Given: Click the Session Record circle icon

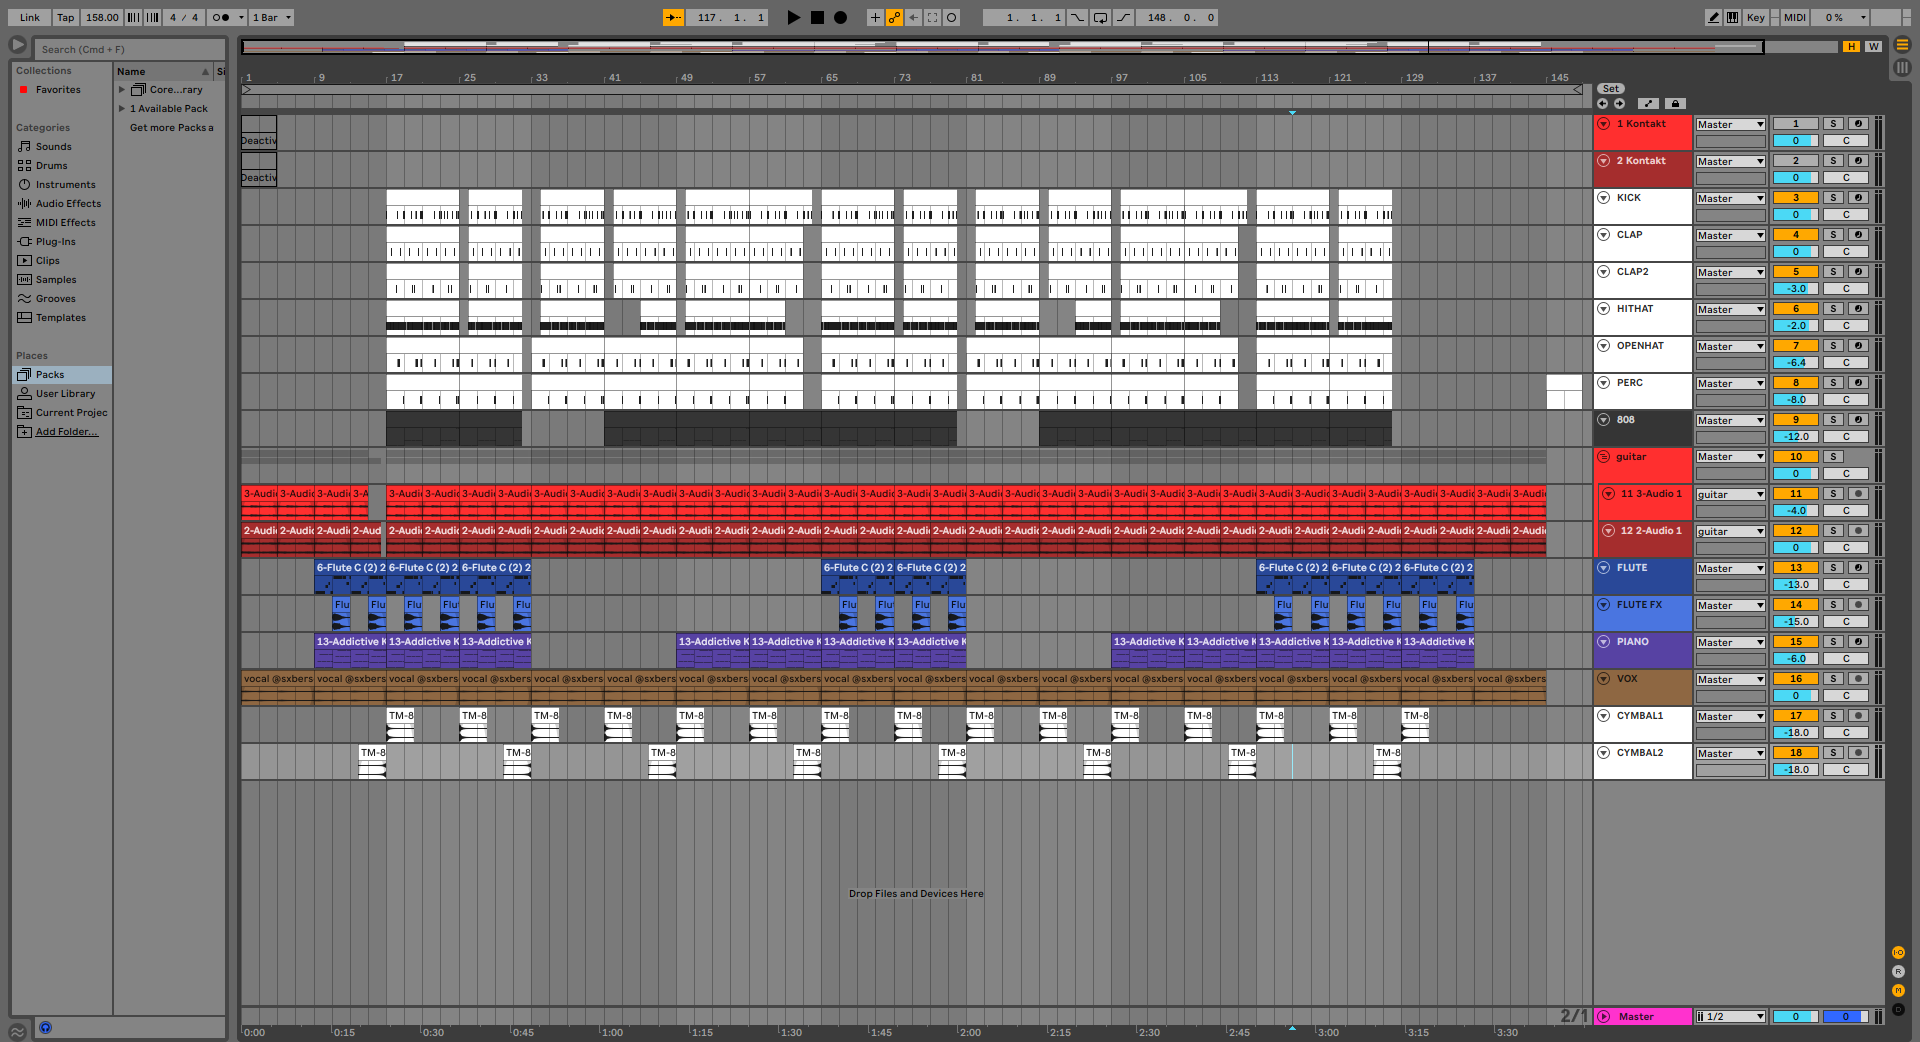Looking at the screenshot, I should pyautogui.click(x=951, y=17).
